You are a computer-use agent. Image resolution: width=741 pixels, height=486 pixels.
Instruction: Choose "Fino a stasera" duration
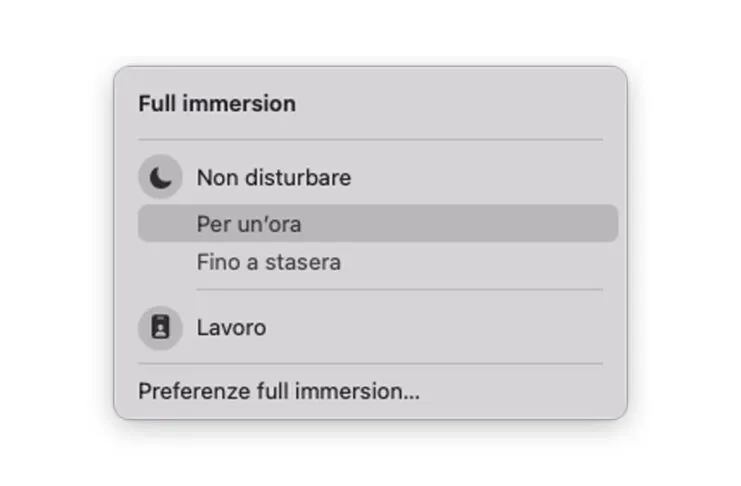coord(269,262)
